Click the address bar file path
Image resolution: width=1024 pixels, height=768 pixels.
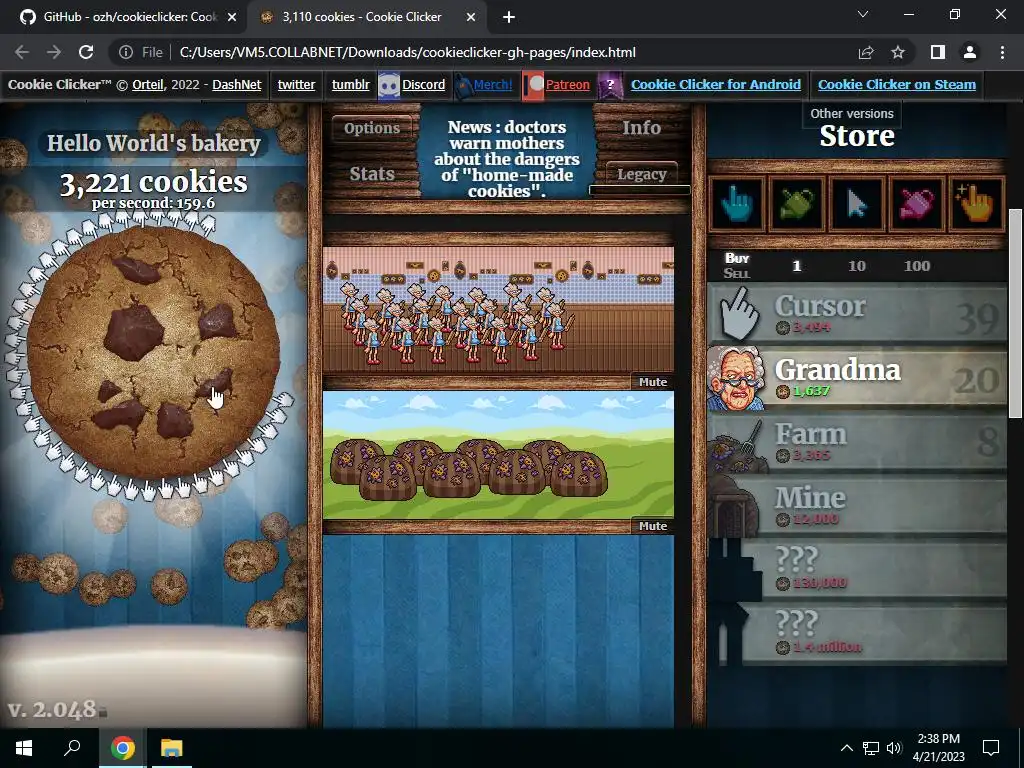[x=408, y=52]
